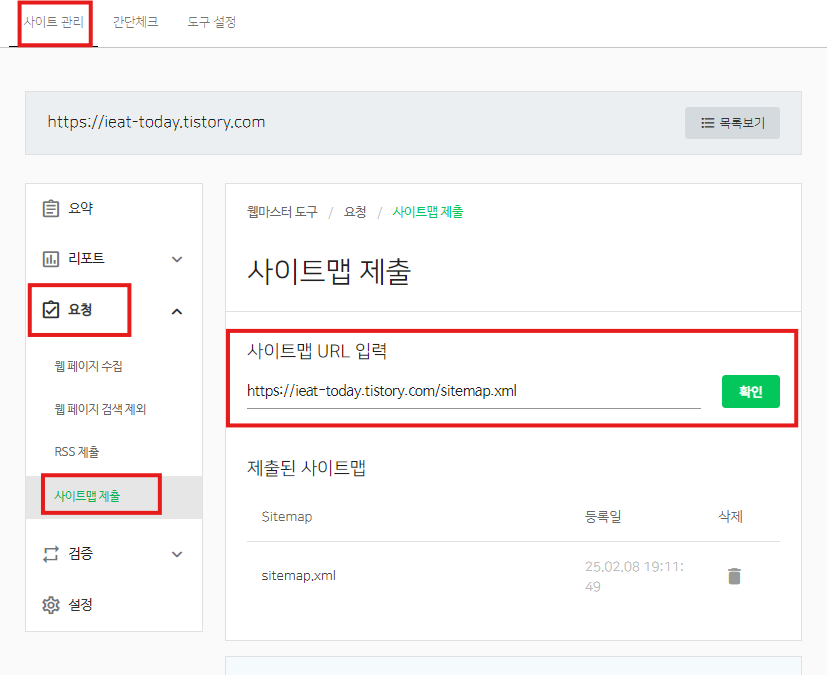This screenshot has width=827, height=675.
Task: Delete sitemap.xml with trash icon
Action: [734, 576]
